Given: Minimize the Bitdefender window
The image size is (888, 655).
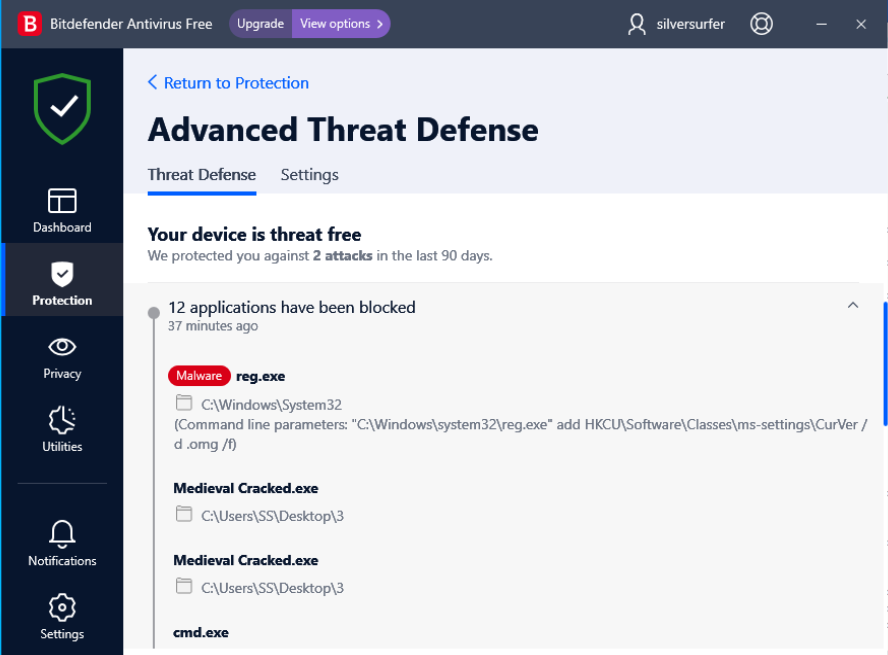Looking at the screenshot, I should (x=821, y=24).
